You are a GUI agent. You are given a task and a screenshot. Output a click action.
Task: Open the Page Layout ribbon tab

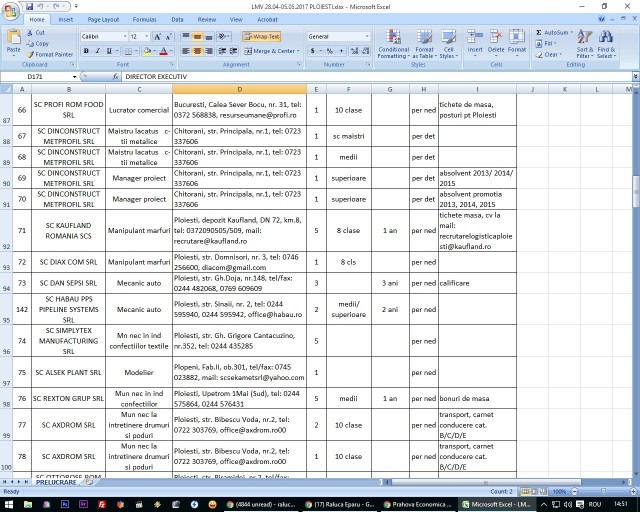[x=103, y=19]
